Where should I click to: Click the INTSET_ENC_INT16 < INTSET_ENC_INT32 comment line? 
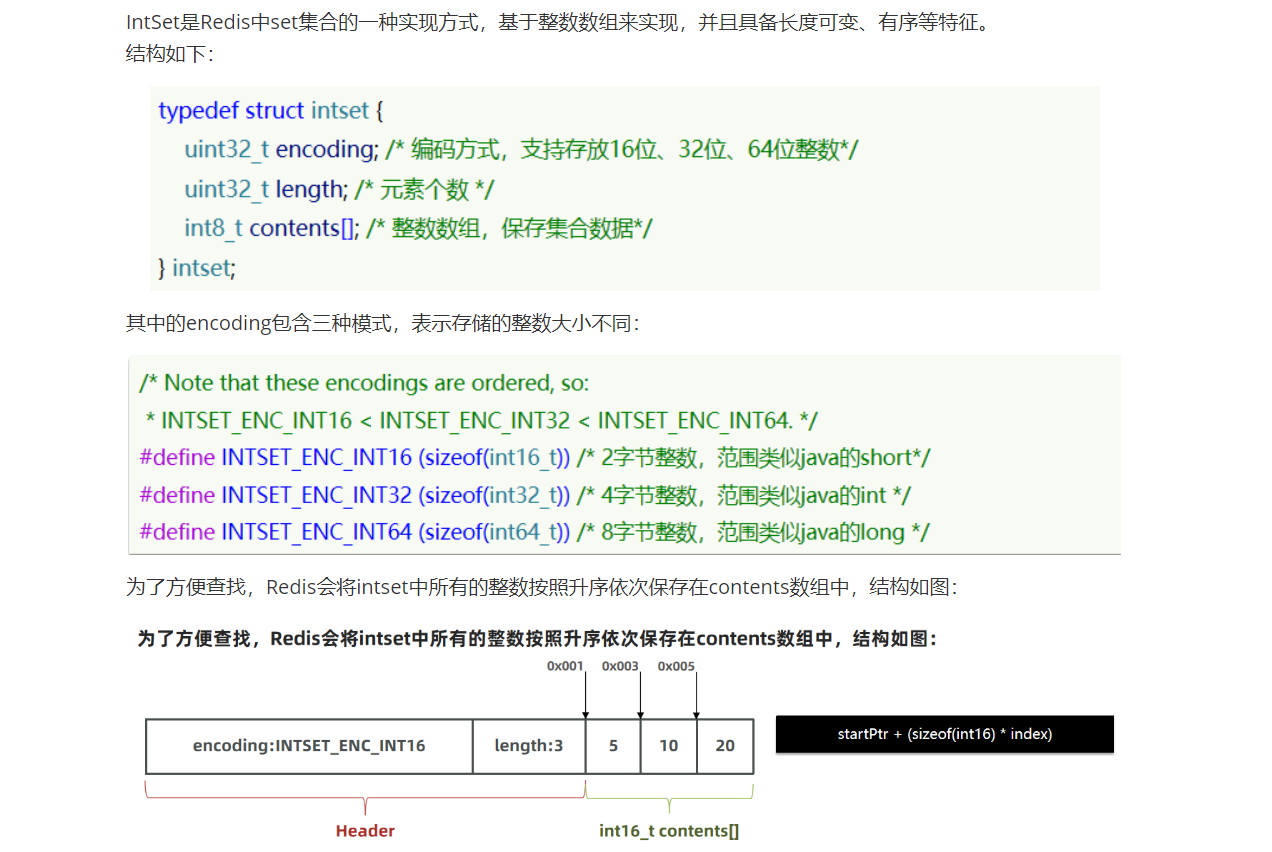pos(481,420)
